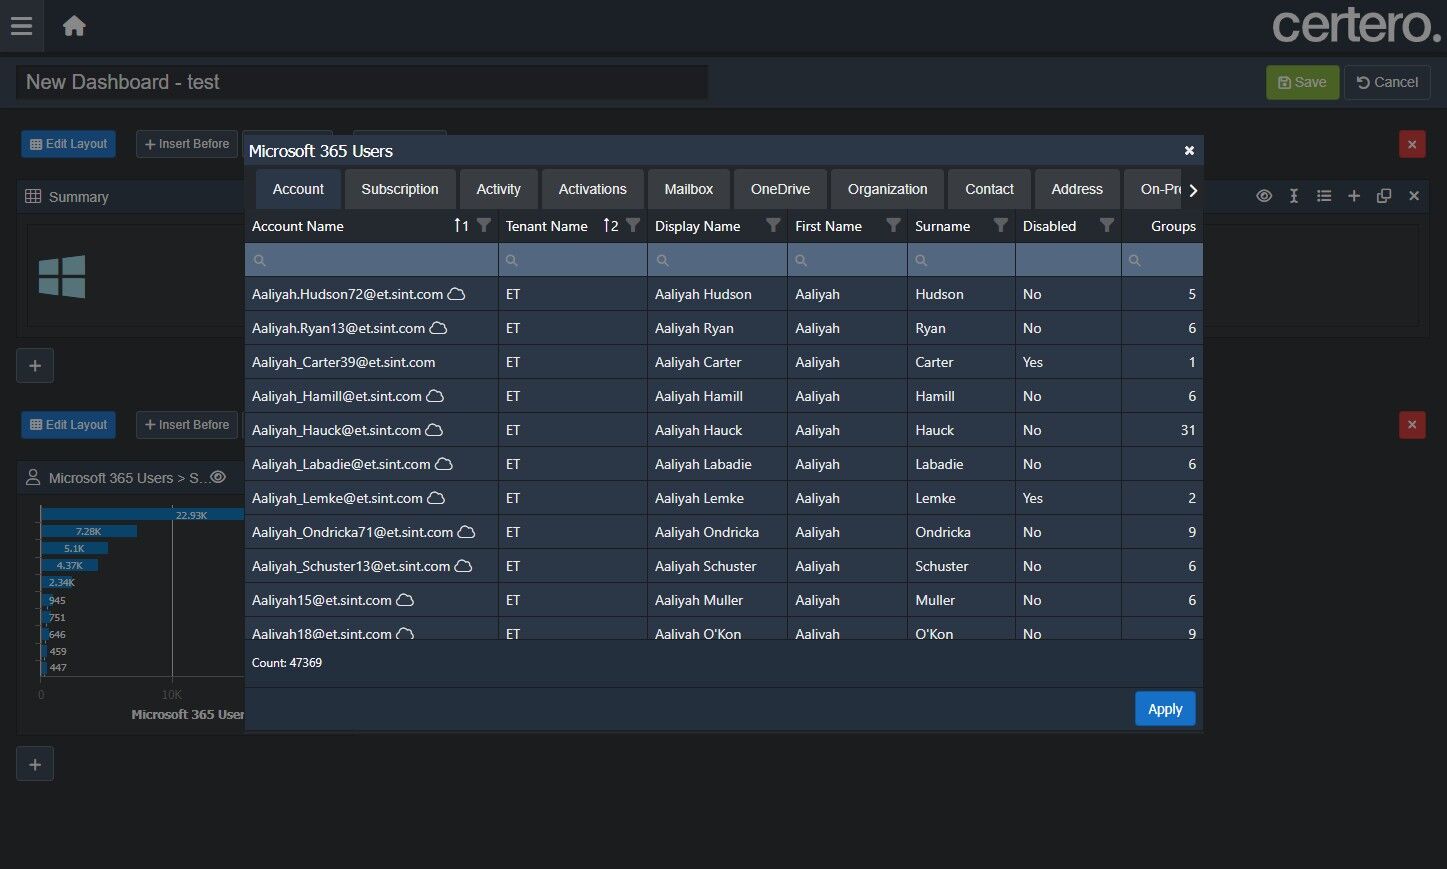Viewport: 1447px width, 869px height.
Task: Sort by Account Name column header
Action: point(298,226)
